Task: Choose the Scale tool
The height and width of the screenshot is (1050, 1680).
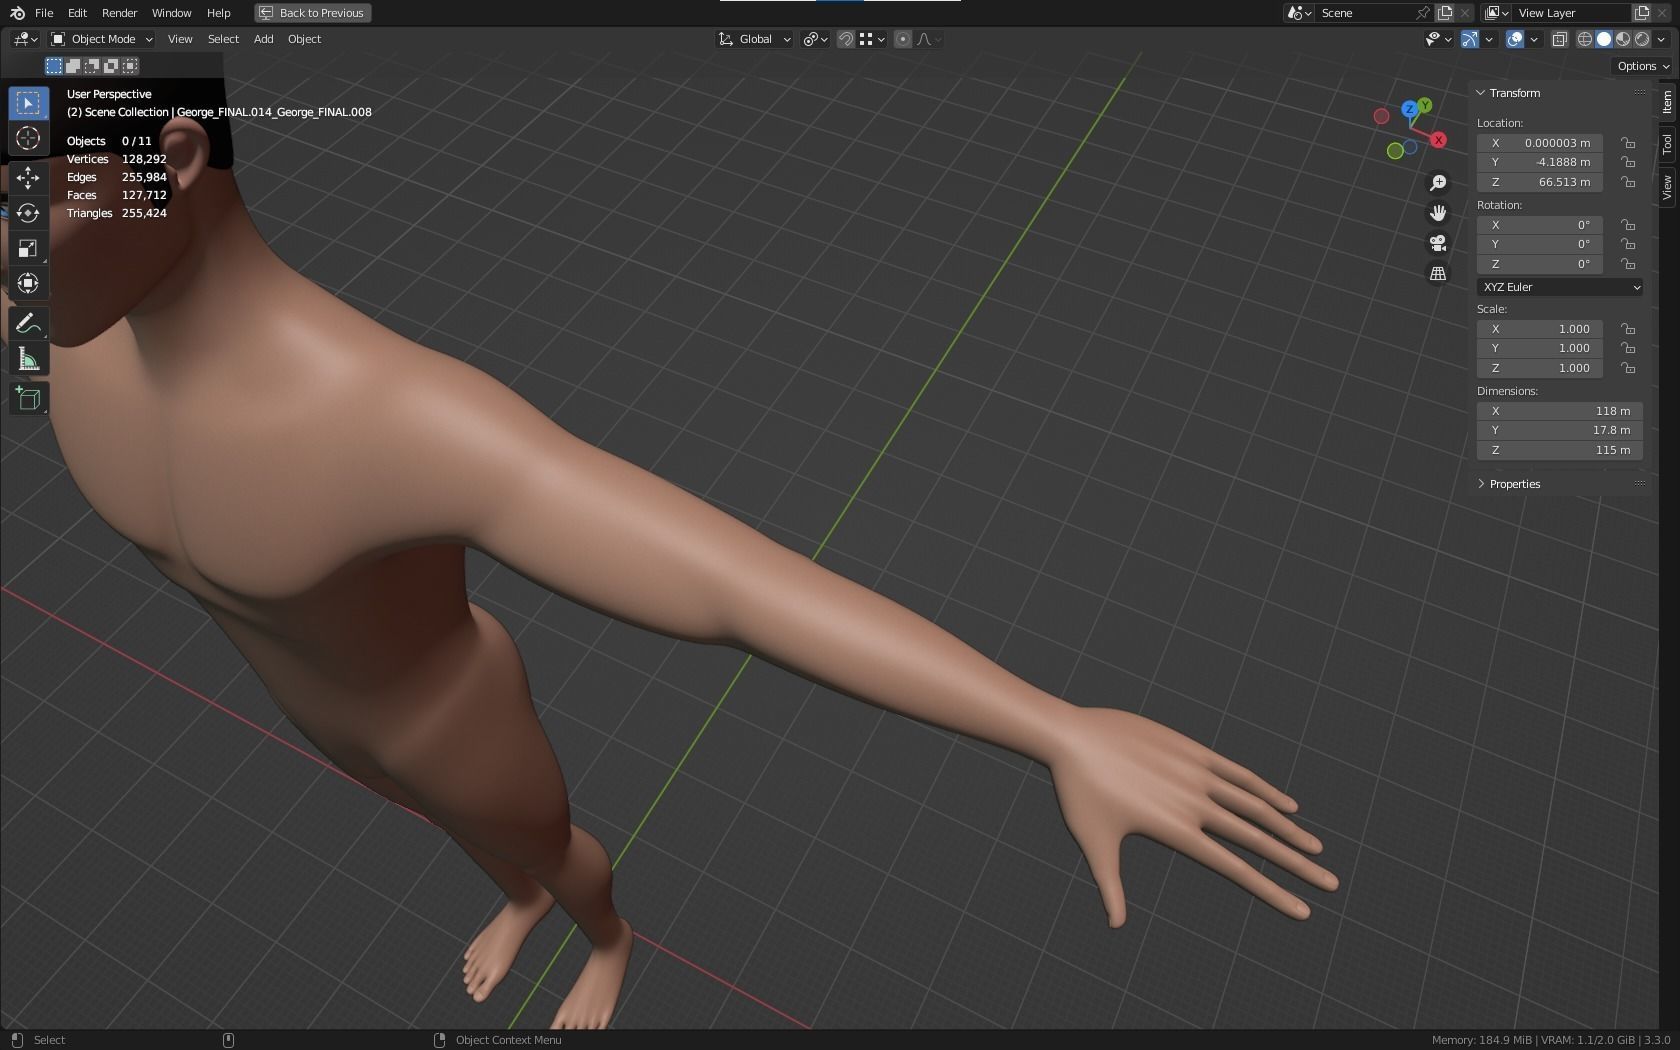Action: click(28, 248)
